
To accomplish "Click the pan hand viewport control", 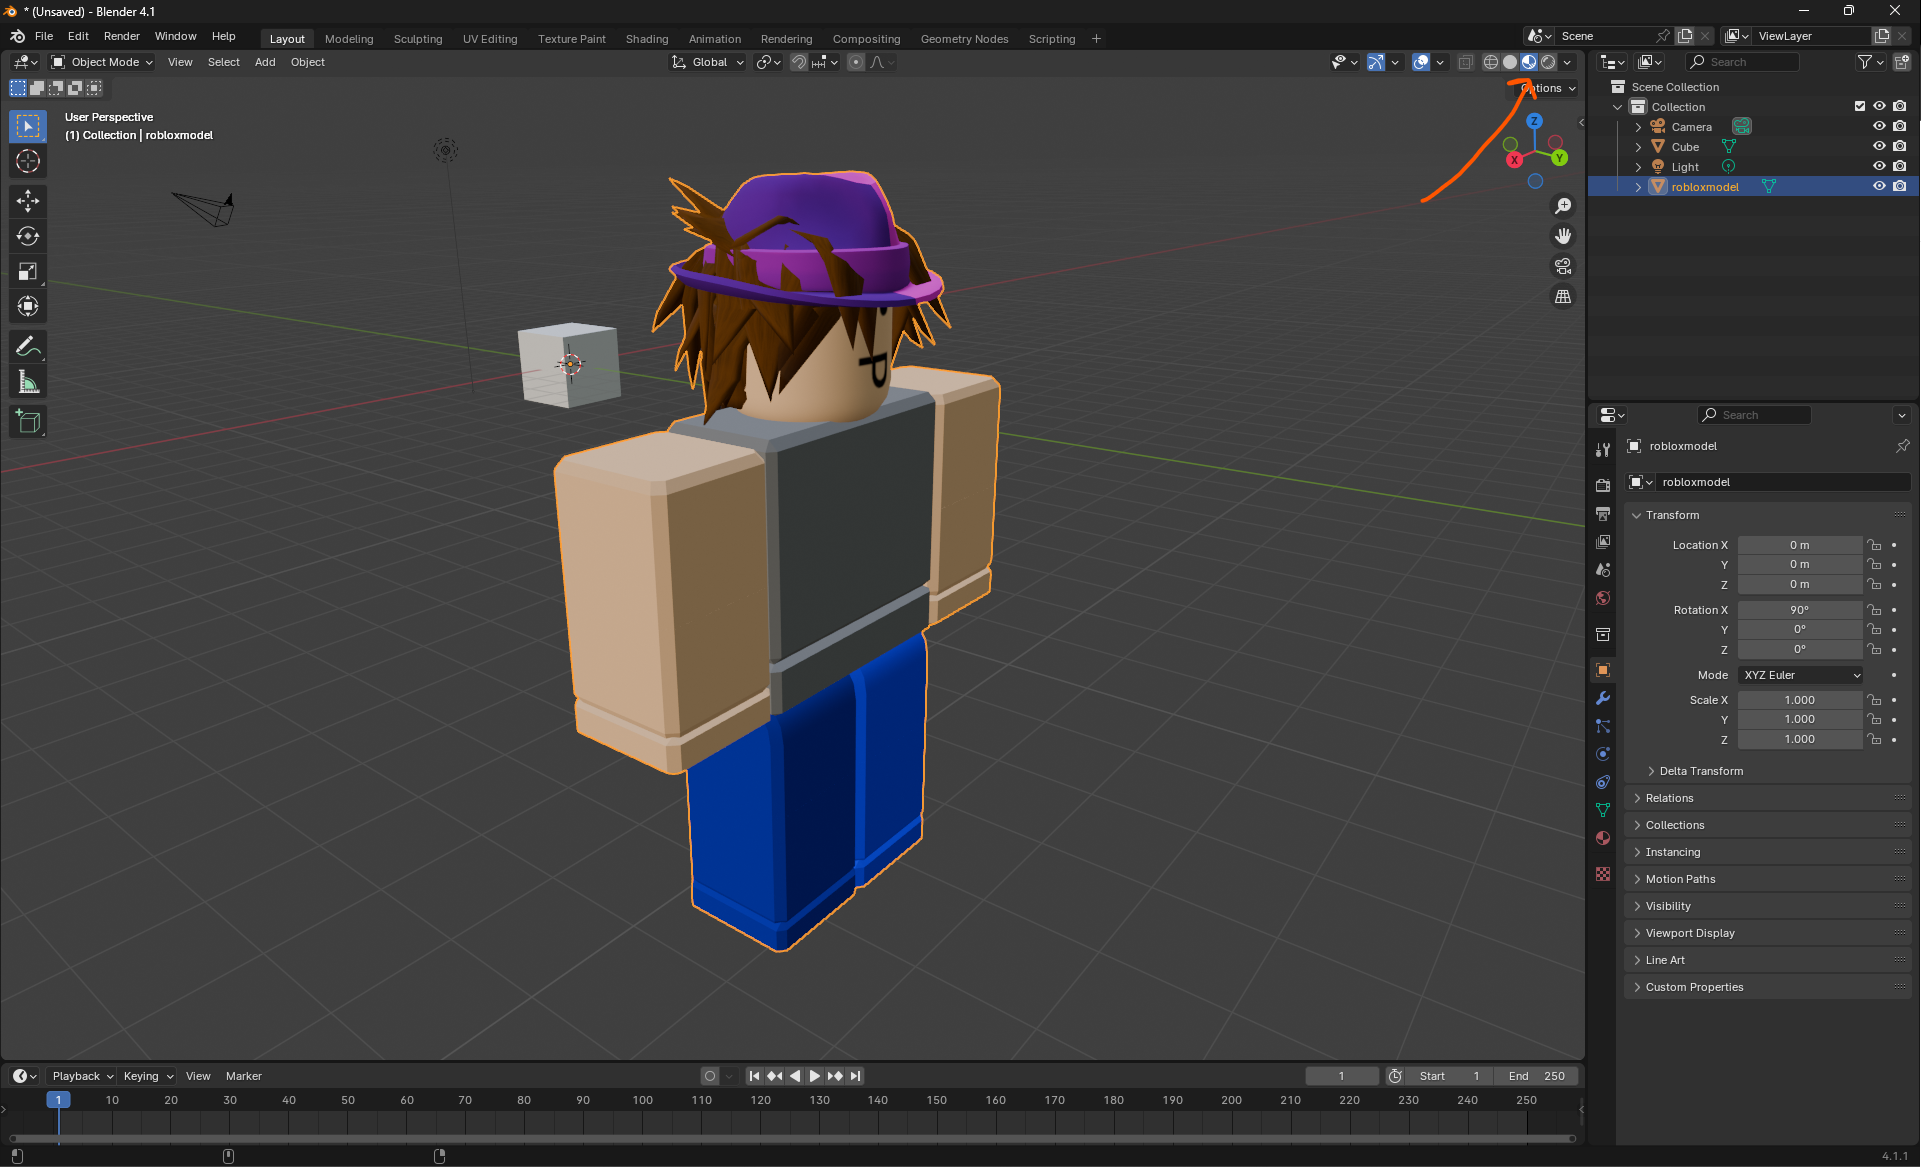I will [1563, 236].
